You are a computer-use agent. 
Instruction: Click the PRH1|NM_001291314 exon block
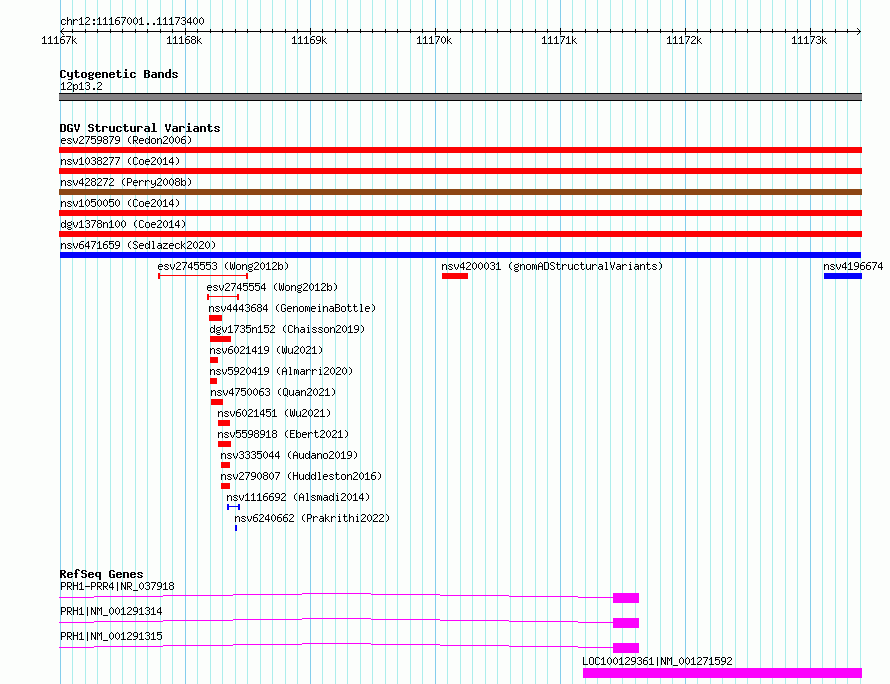[x=626, y=623]
